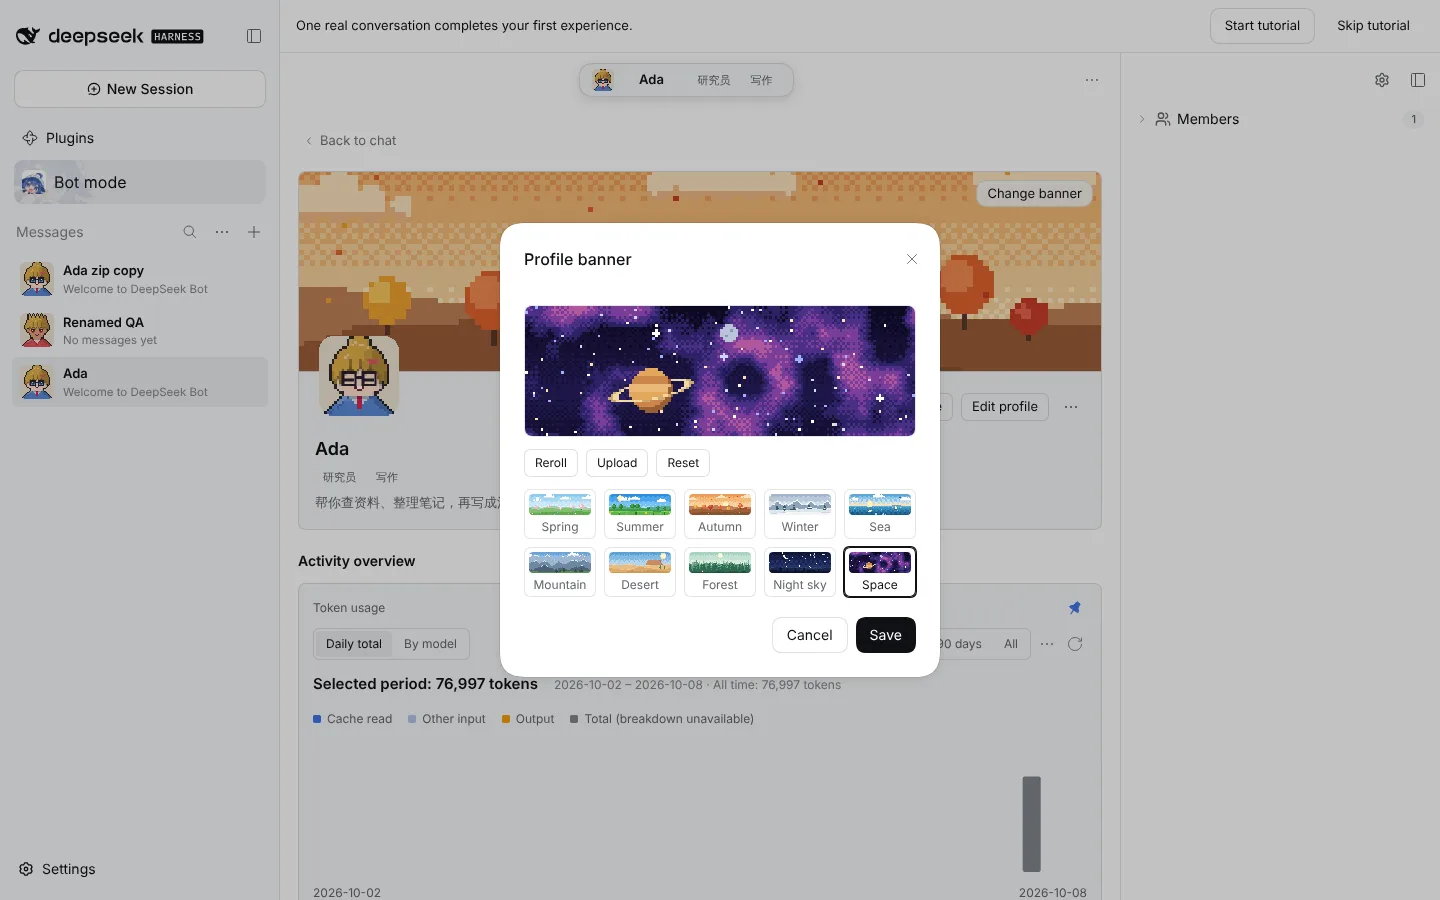Screen dimensions: 1440x900
Task: Start the tutorial
Action: [x=1262, y=26]
